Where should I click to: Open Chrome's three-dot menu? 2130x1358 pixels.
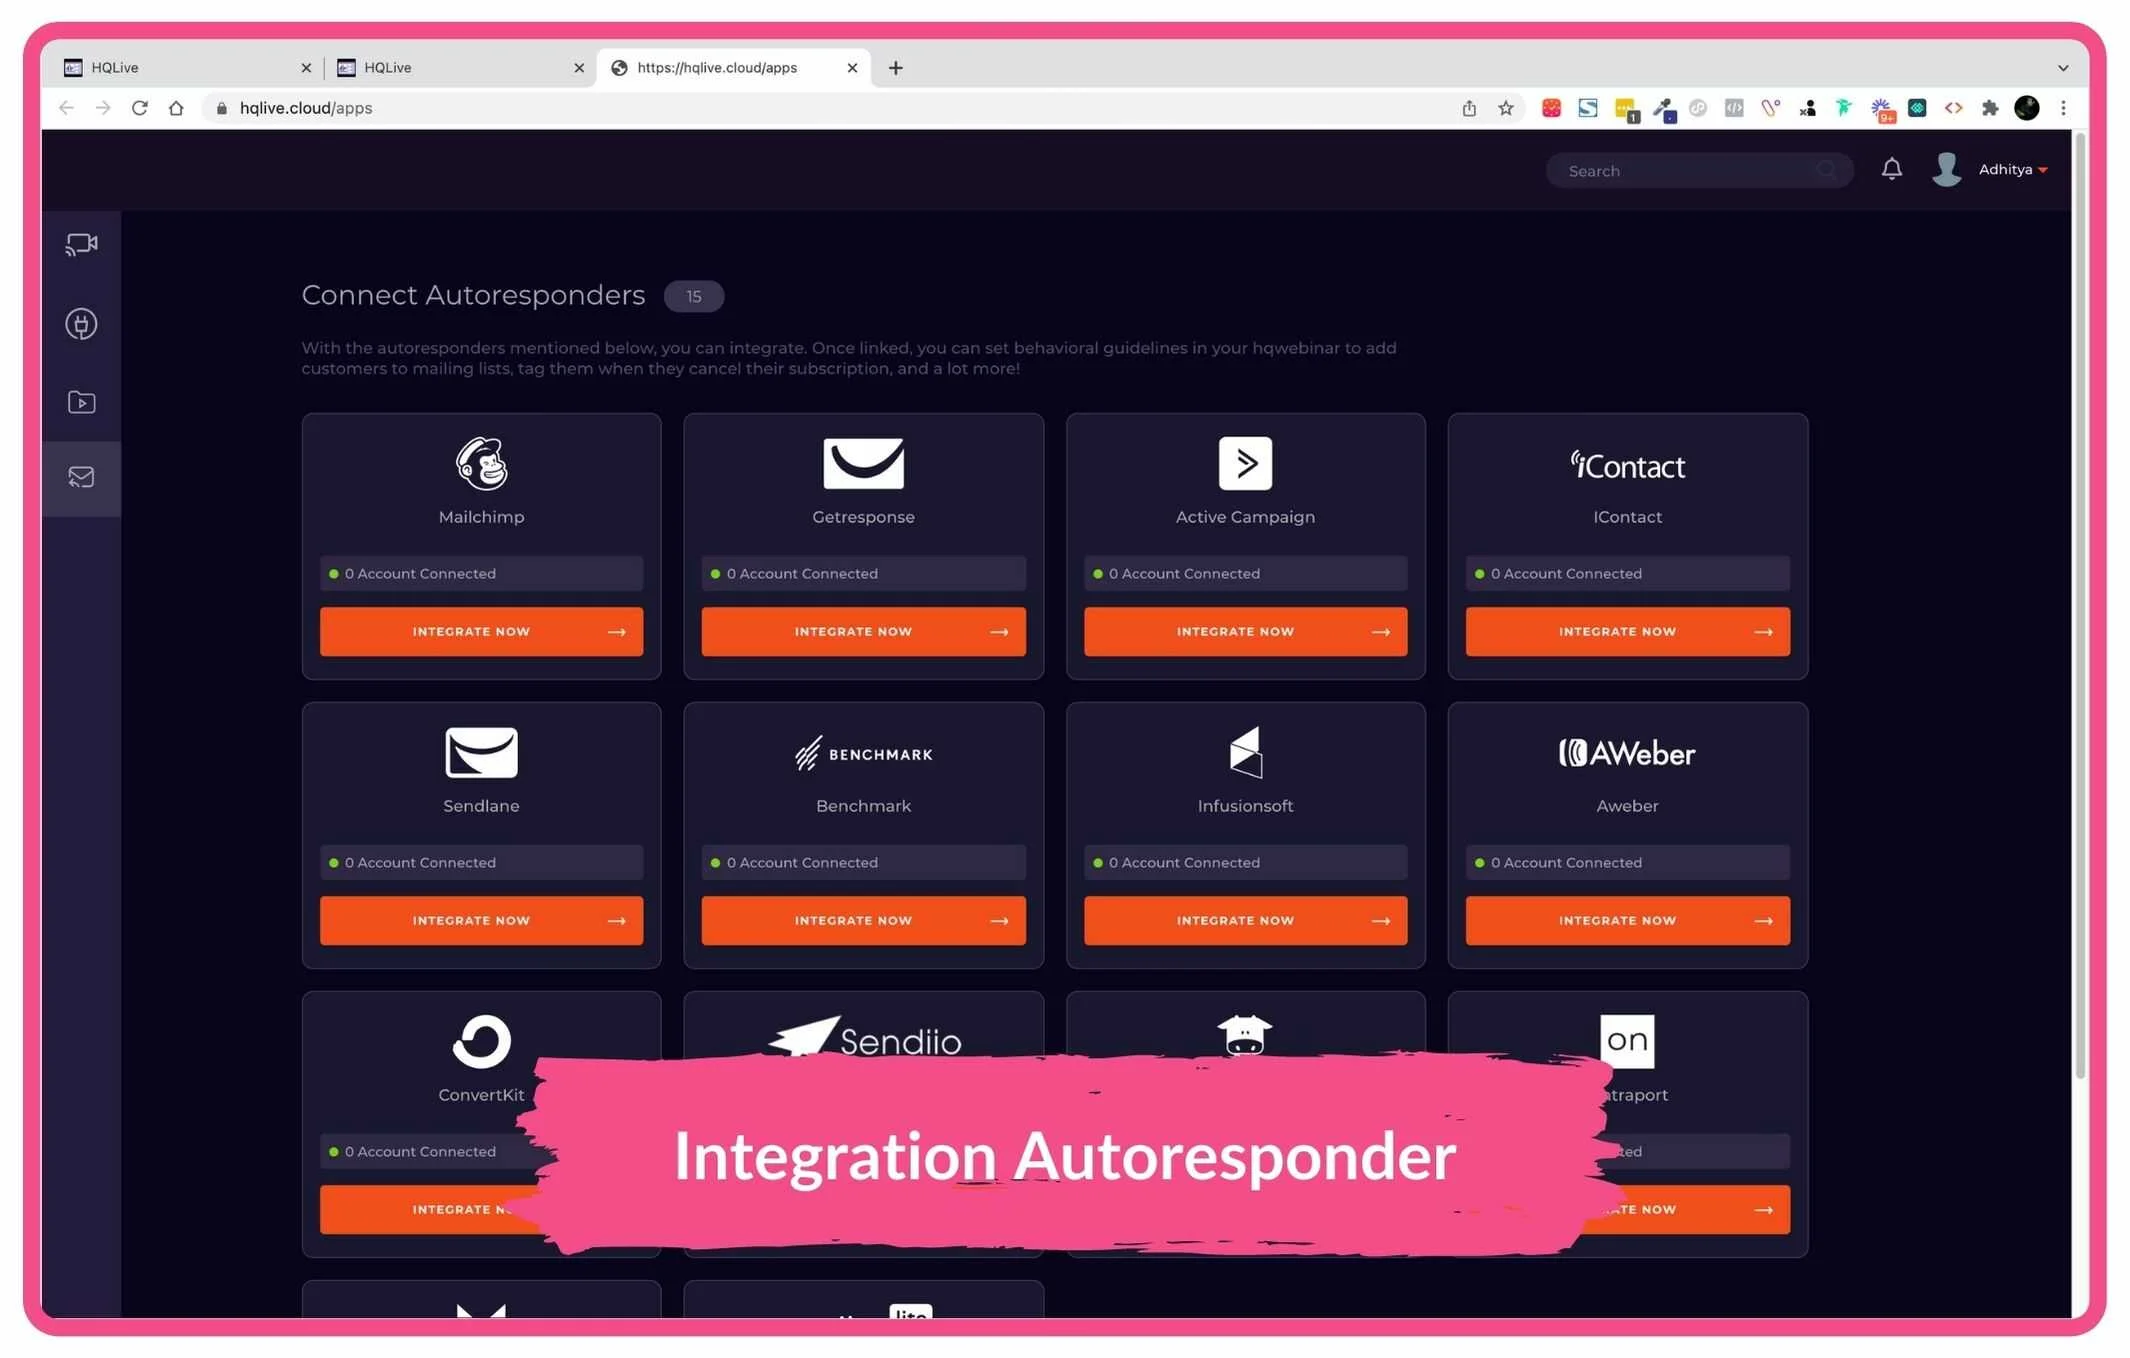[x=2063, y=108]
